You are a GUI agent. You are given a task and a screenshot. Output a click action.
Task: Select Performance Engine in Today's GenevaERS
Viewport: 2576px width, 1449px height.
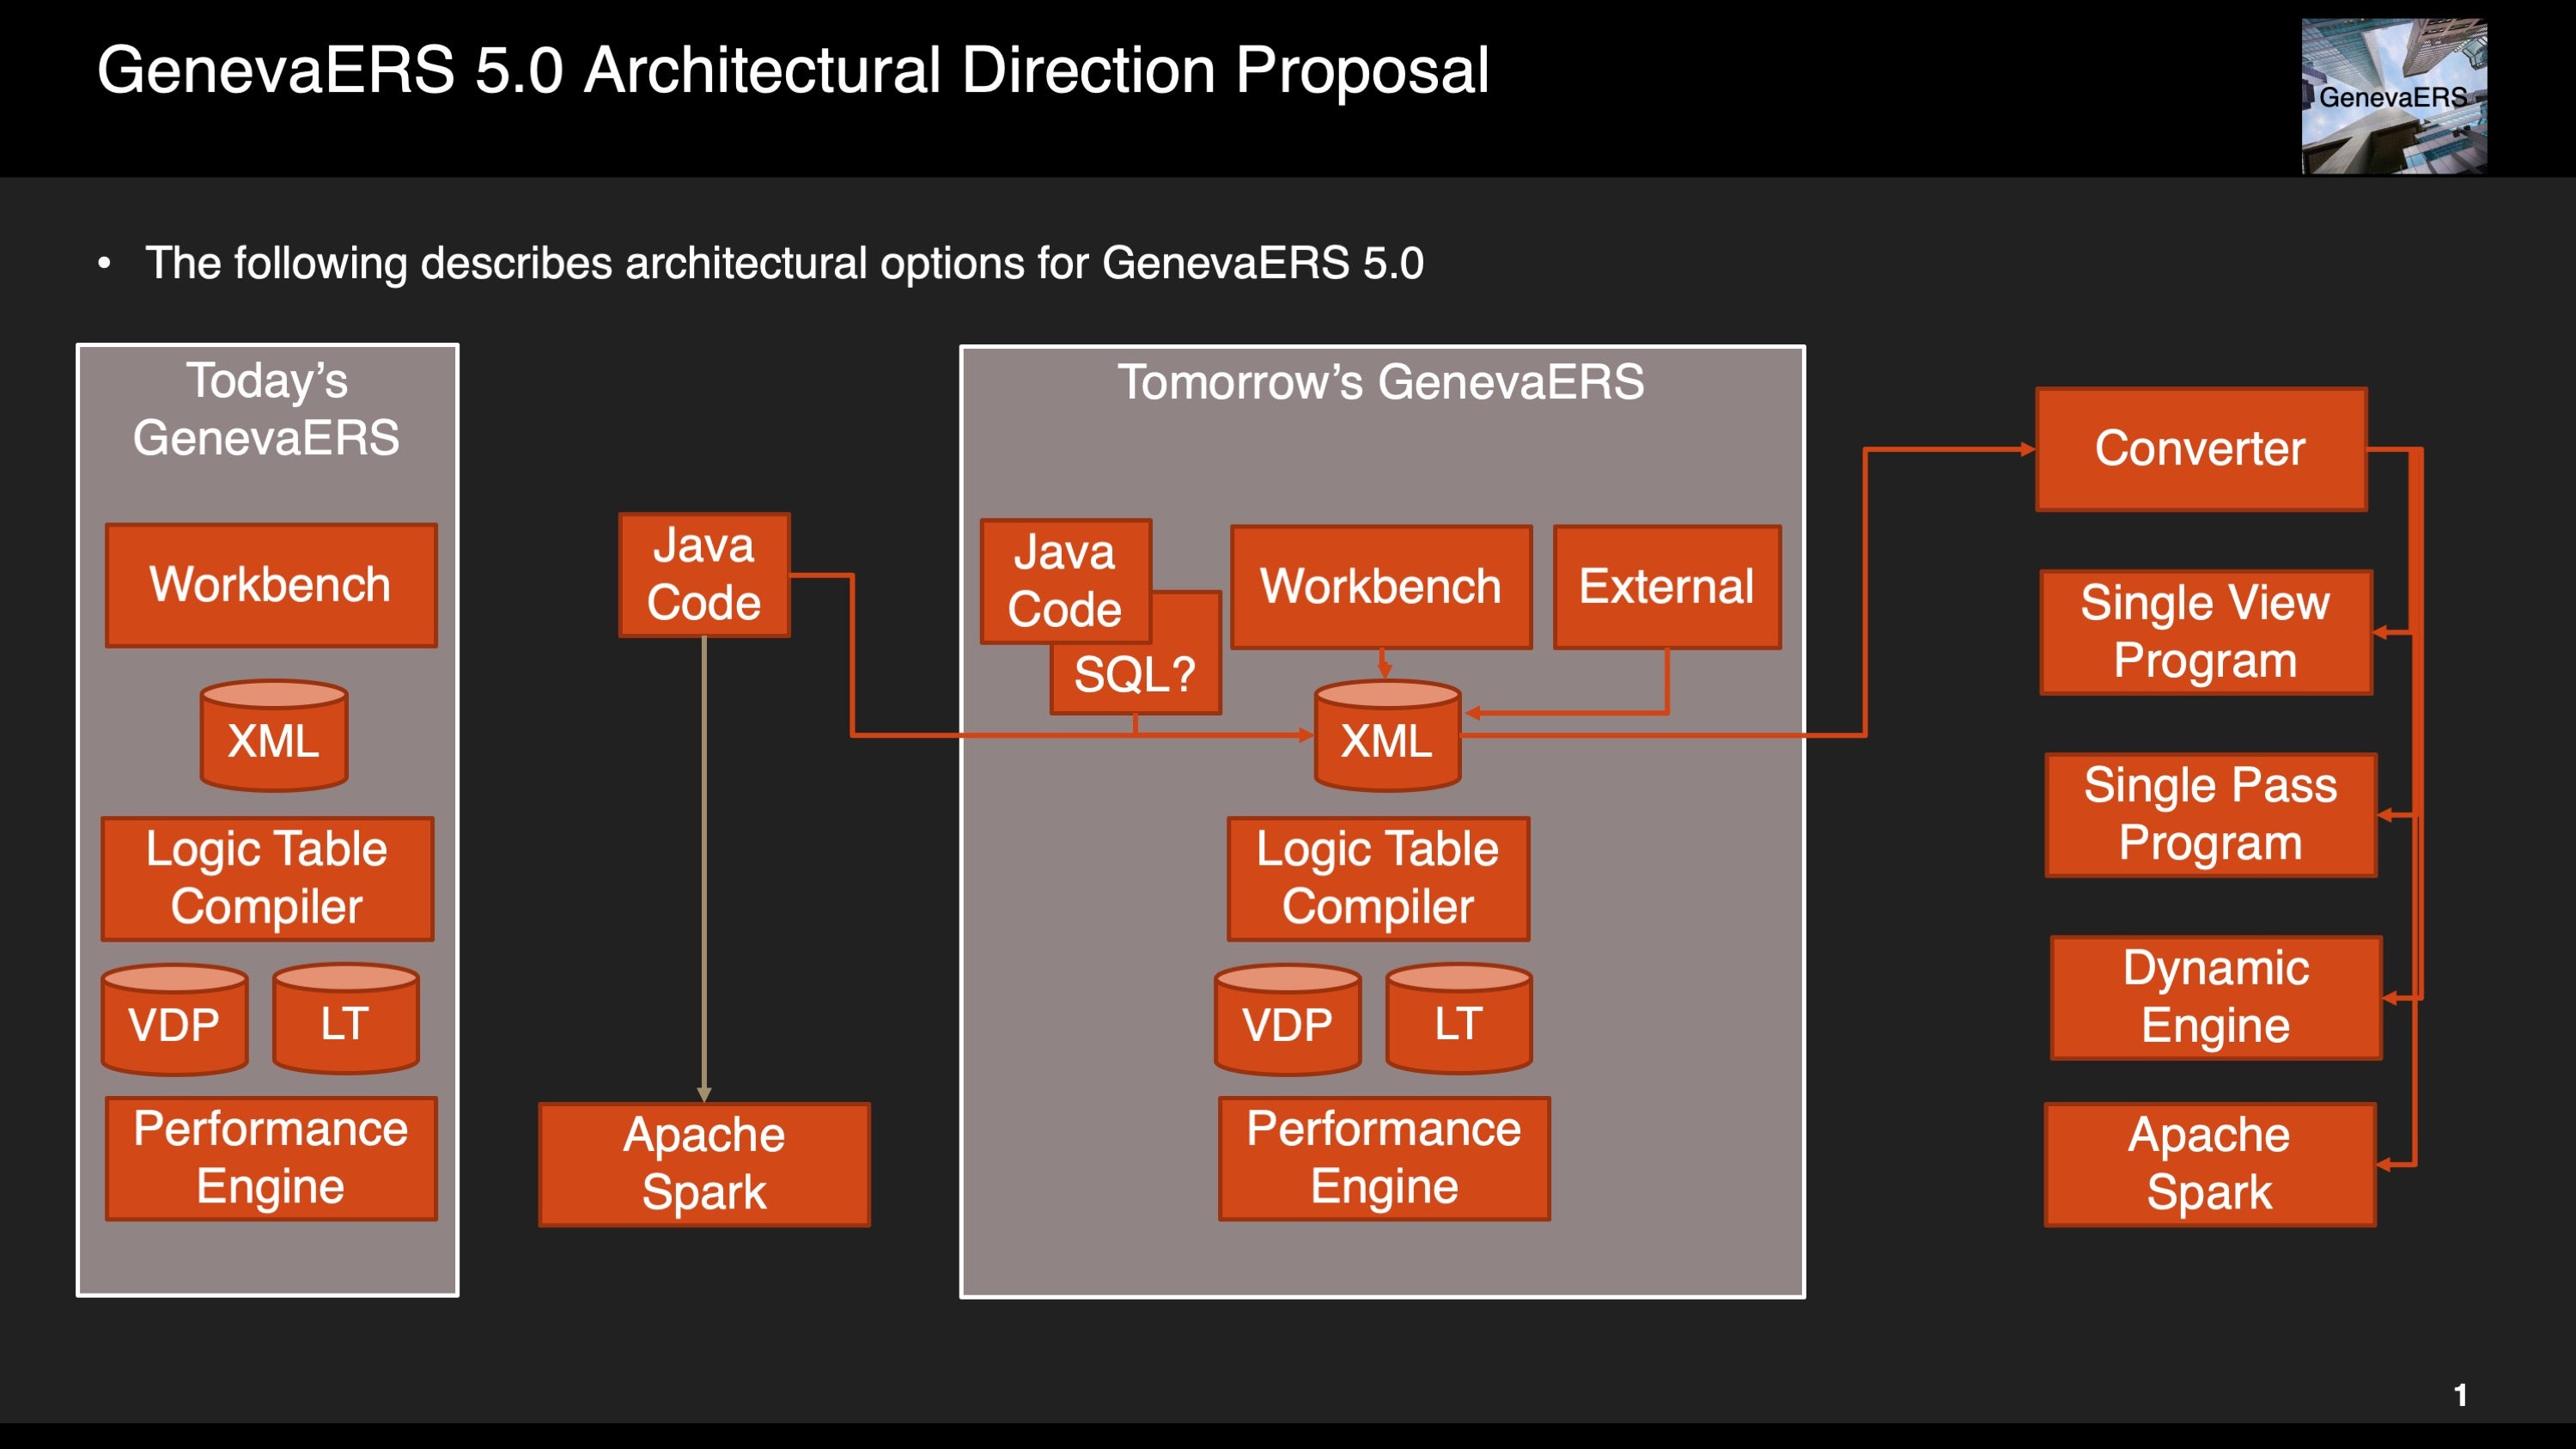click(x=271, y=1158)
